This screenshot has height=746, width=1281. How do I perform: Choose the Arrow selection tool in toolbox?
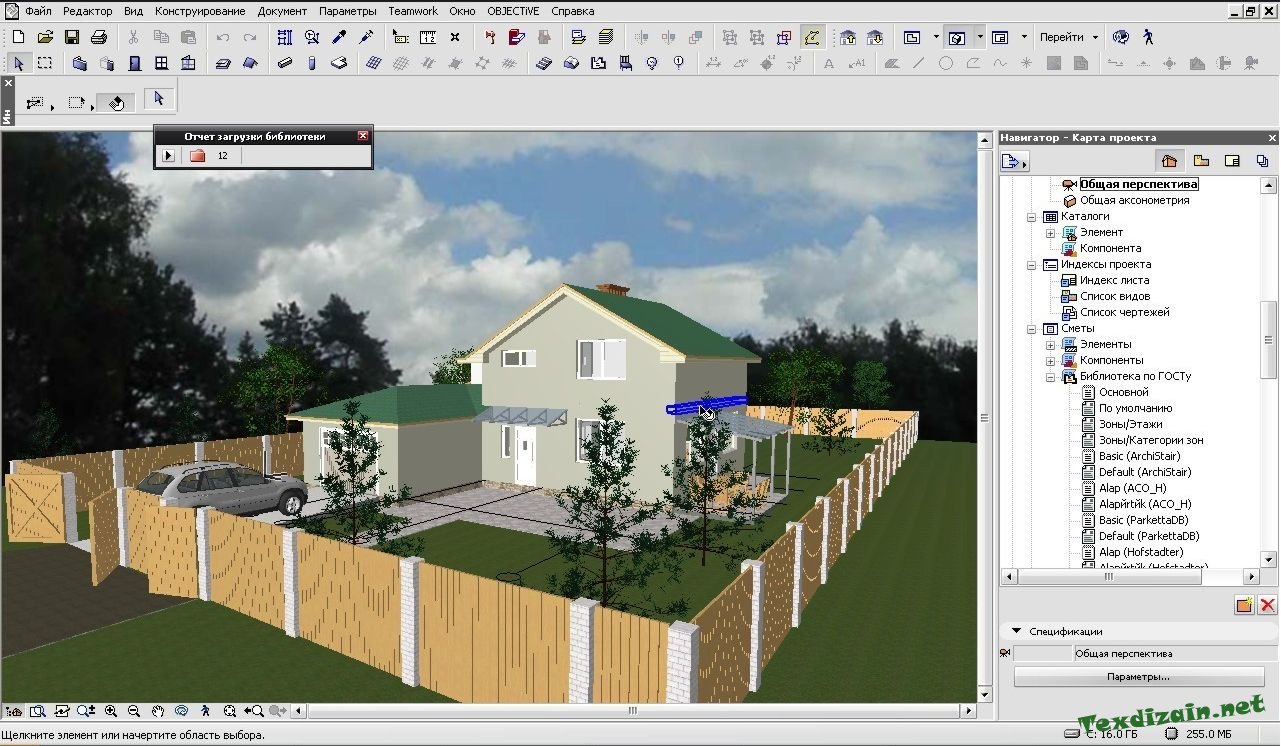pyautogui.click(x=18, y=63)
